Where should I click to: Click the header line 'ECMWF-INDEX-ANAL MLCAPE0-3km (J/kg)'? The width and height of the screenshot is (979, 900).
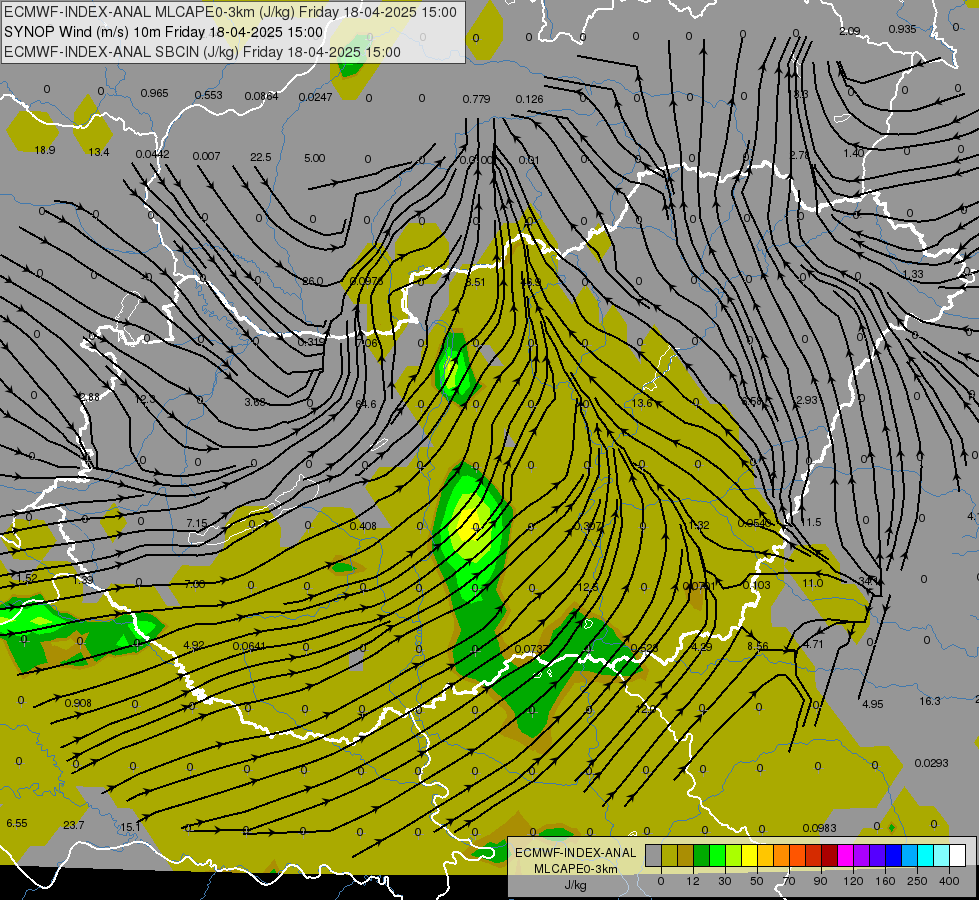pyautogui.click(x=230, y=12)
